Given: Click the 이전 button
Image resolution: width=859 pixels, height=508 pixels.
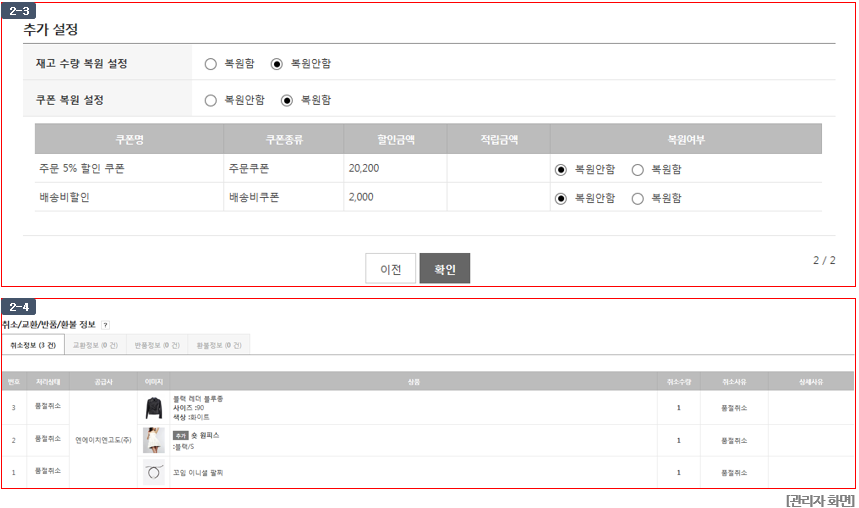Looking at the screenshot, I should (x=391, y=269).
